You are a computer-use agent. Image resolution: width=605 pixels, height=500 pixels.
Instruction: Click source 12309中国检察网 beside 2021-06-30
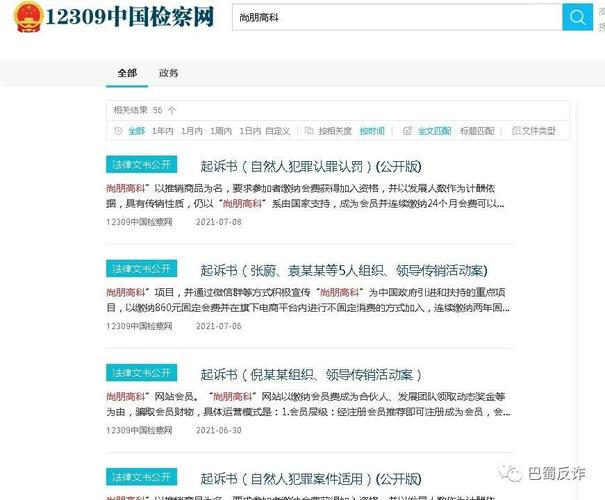tap(139, 431)
